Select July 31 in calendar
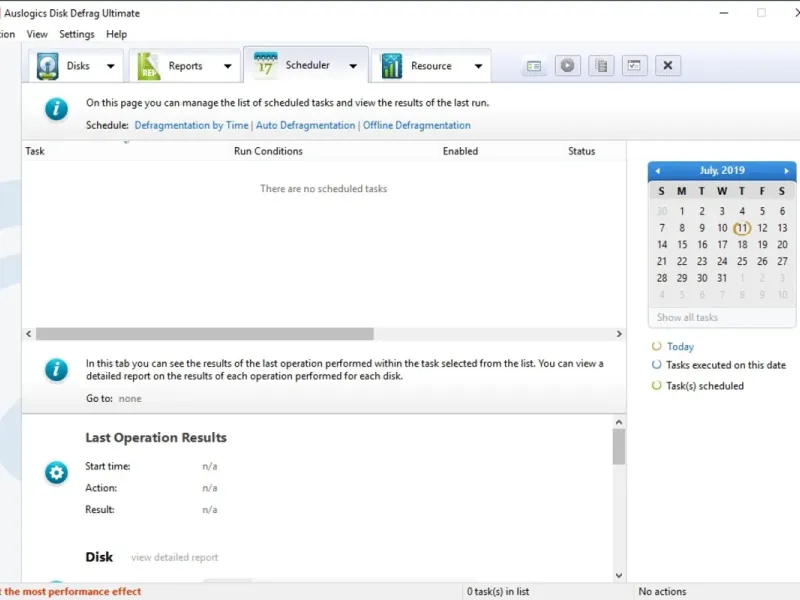Viewport: 800px width, 600px height. [x=722, y=278]
